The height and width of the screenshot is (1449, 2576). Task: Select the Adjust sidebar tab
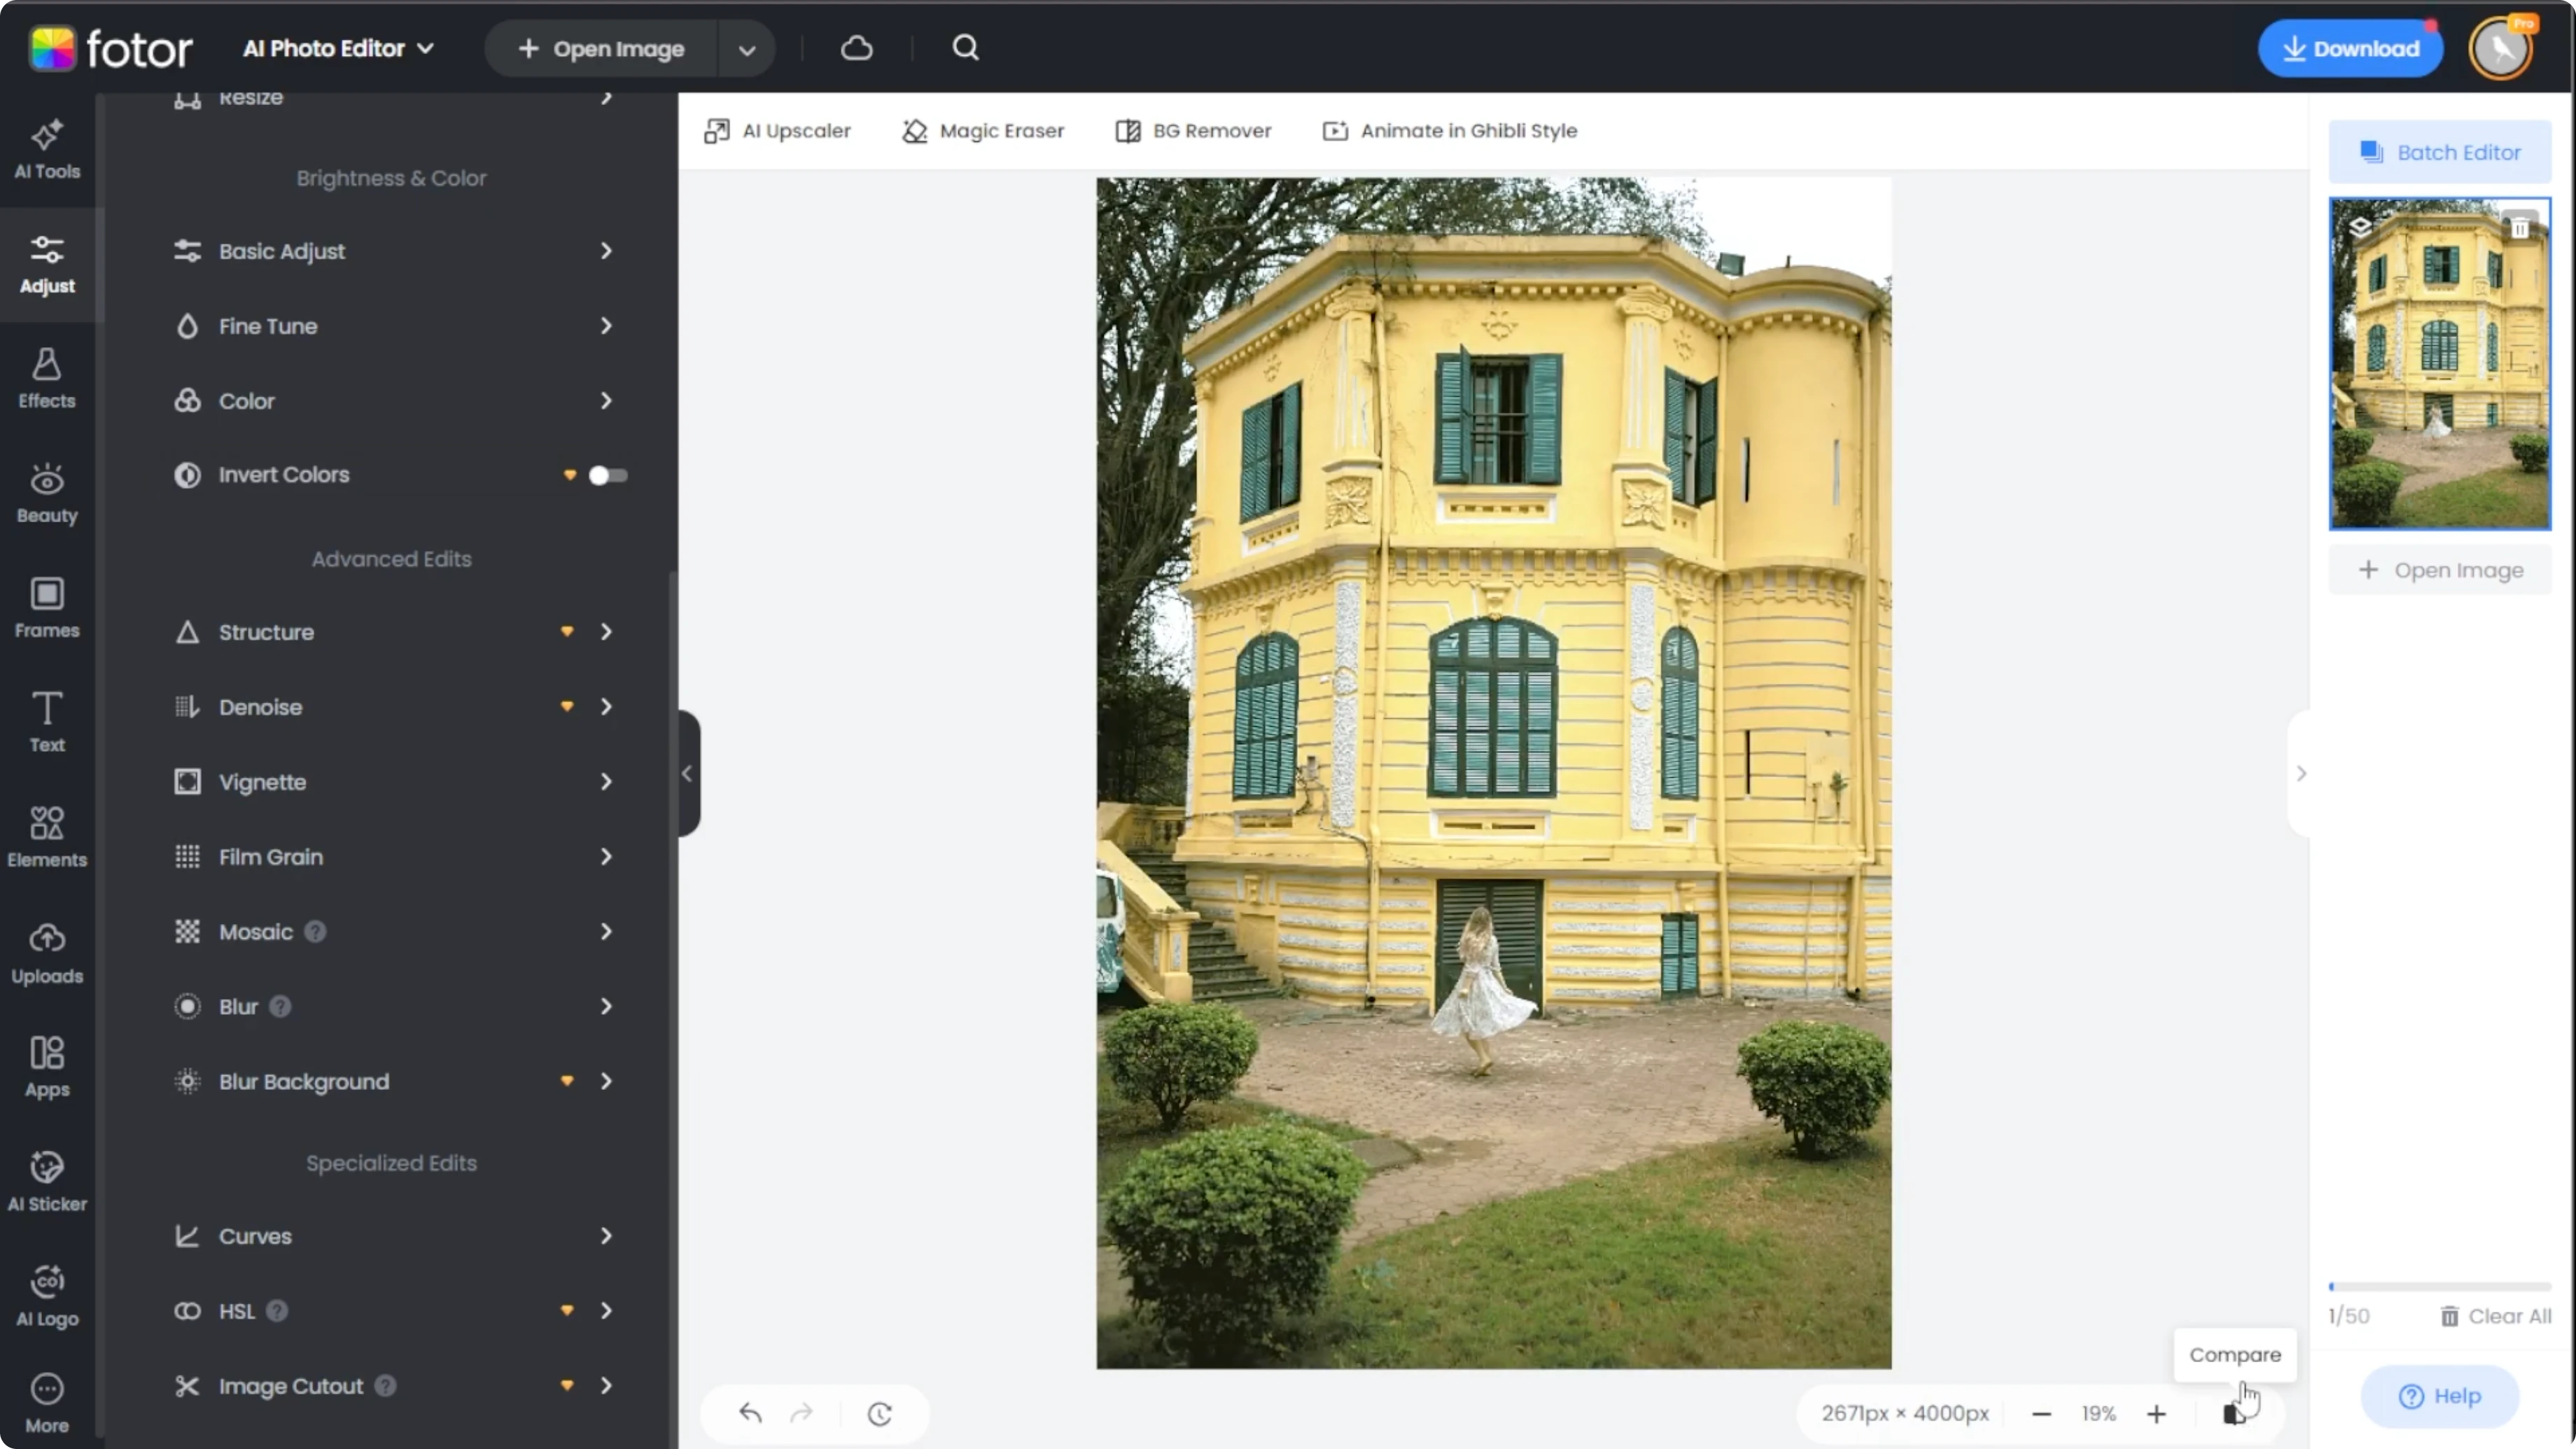[47, 265]
